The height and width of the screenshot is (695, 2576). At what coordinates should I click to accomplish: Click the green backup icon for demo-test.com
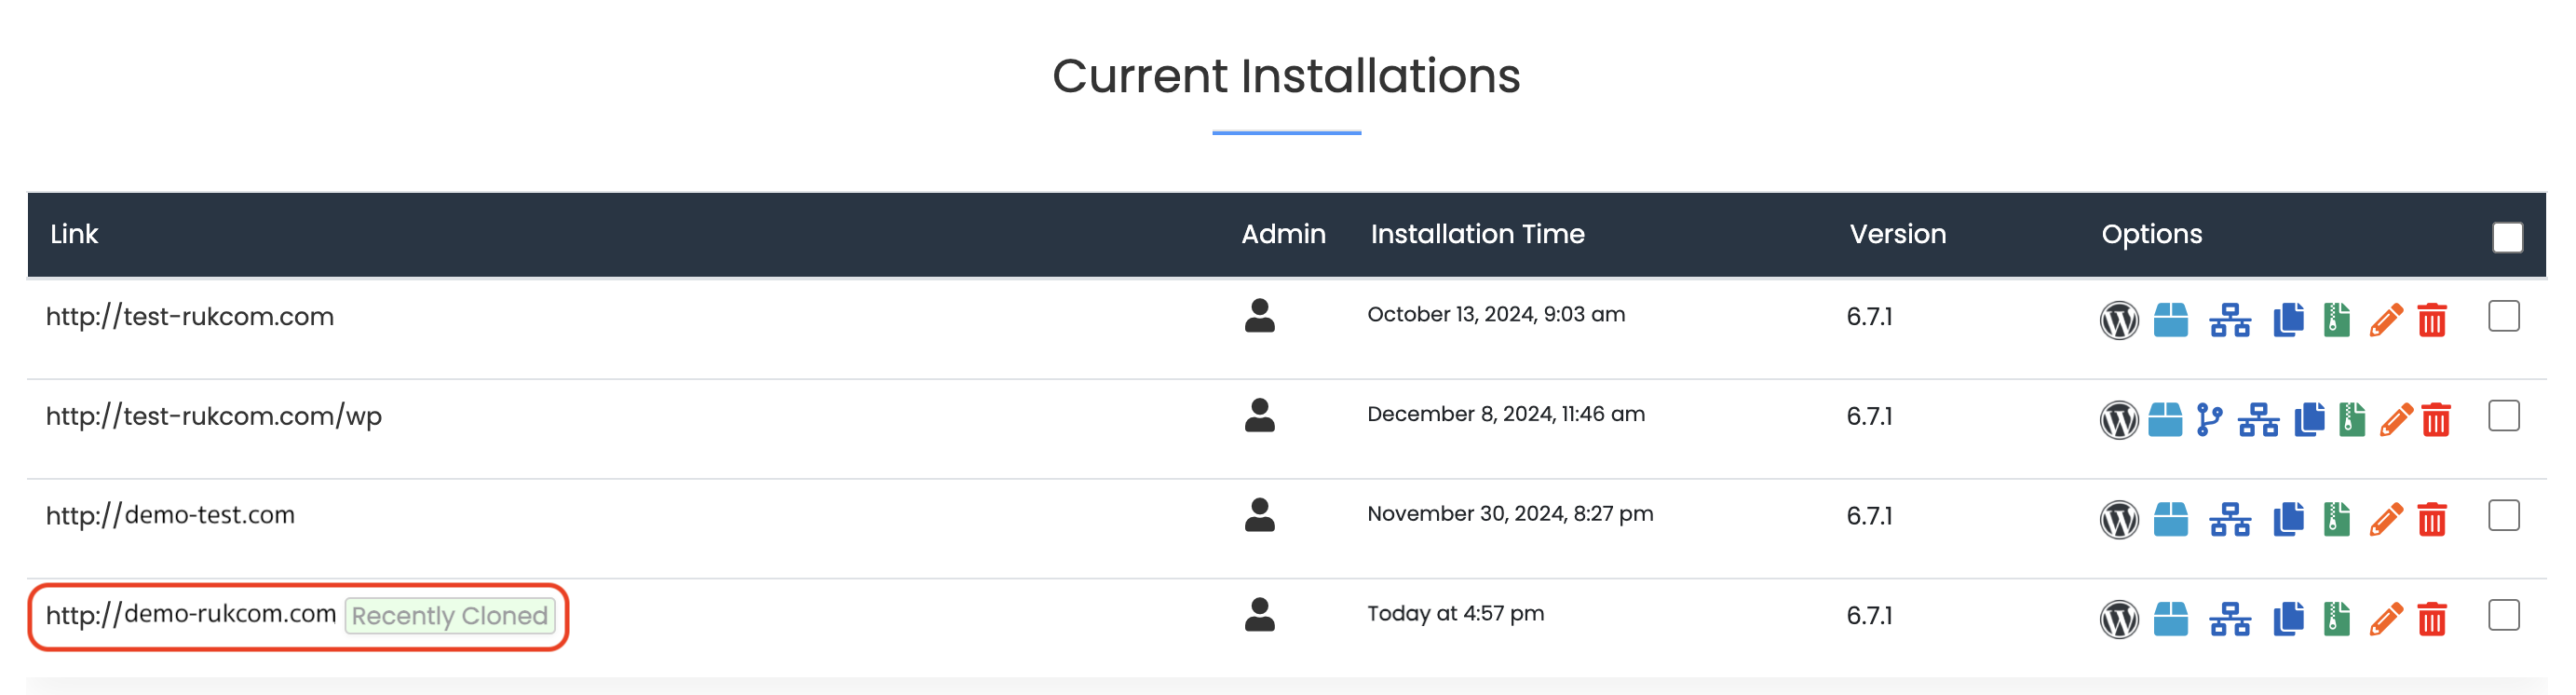2336,520
